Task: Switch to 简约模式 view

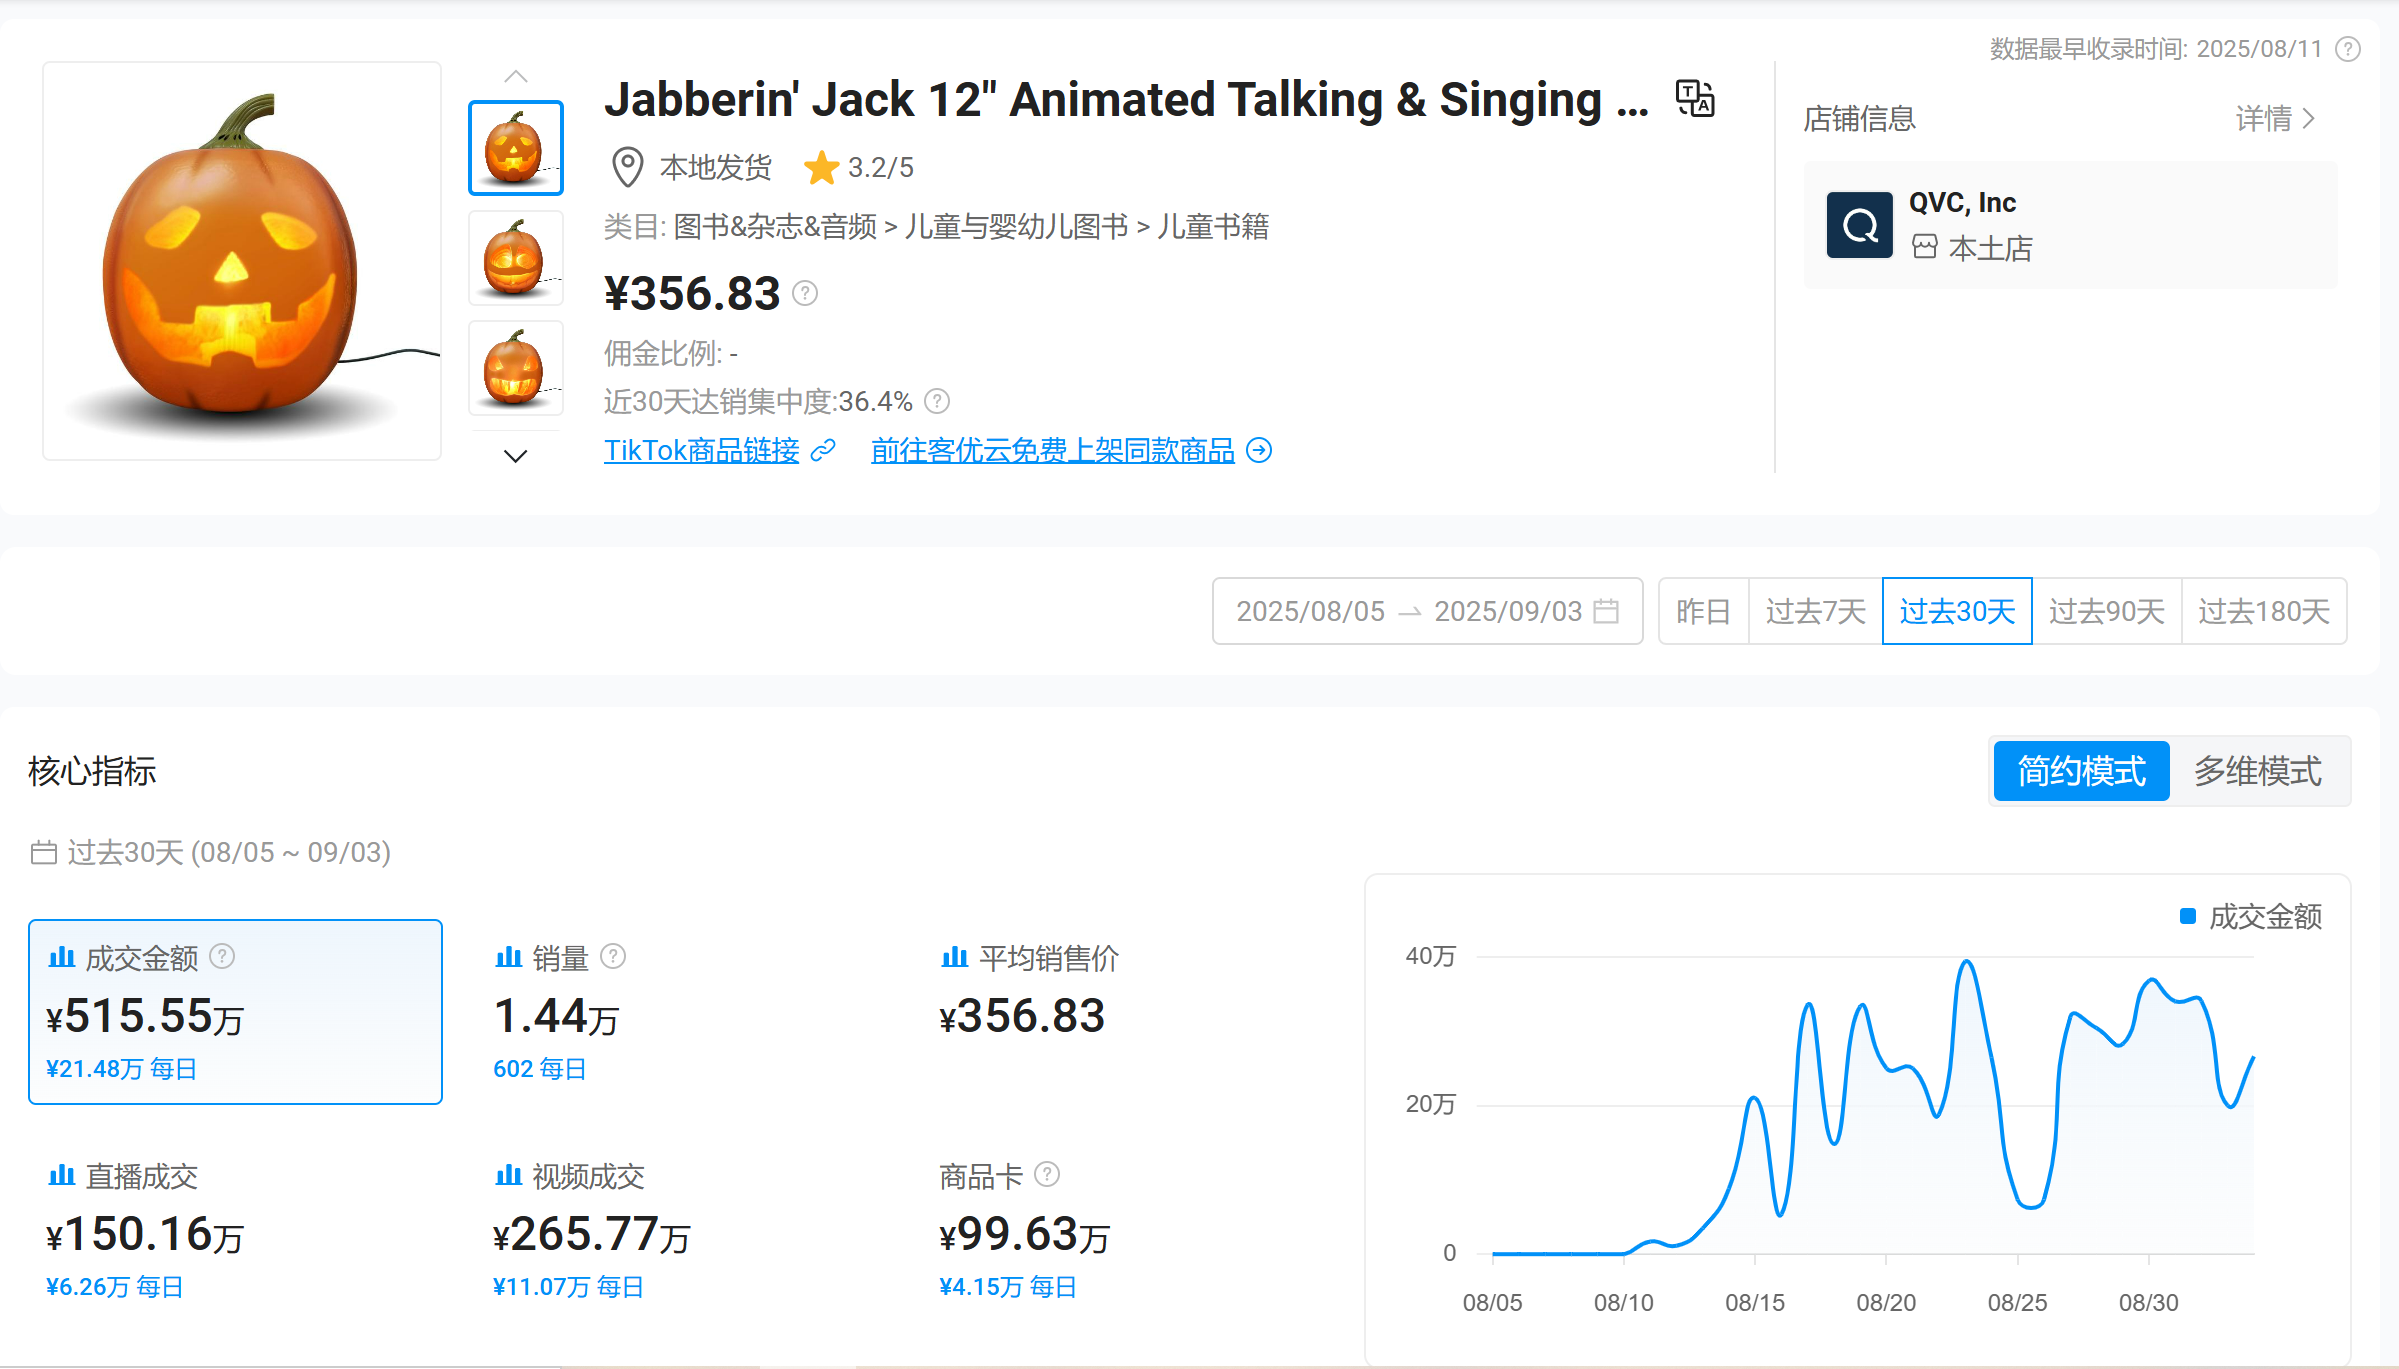Action: coord(2079,770)
